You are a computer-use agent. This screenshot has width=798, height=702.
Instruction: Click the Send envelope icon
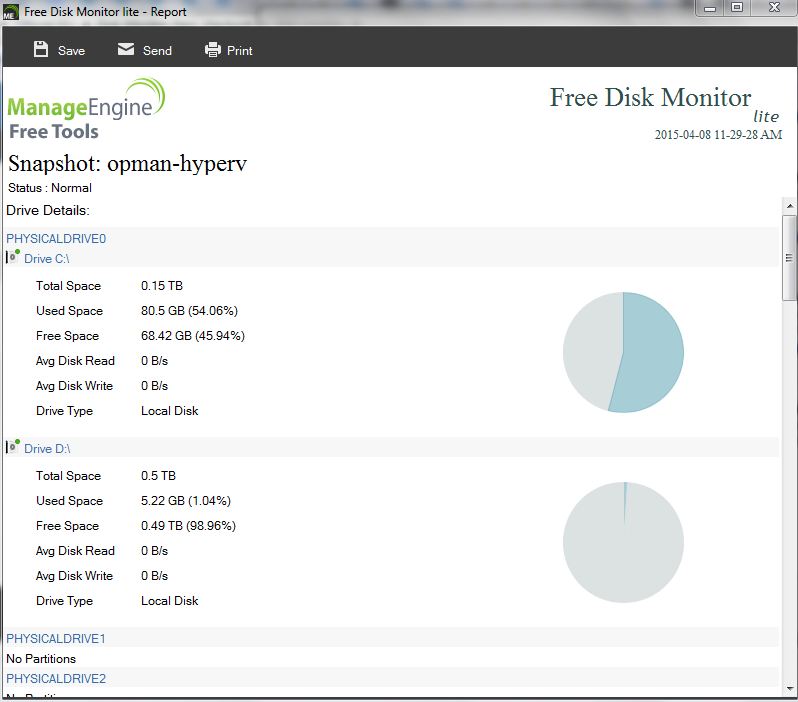pyautogui.click(x=126, y=49)
